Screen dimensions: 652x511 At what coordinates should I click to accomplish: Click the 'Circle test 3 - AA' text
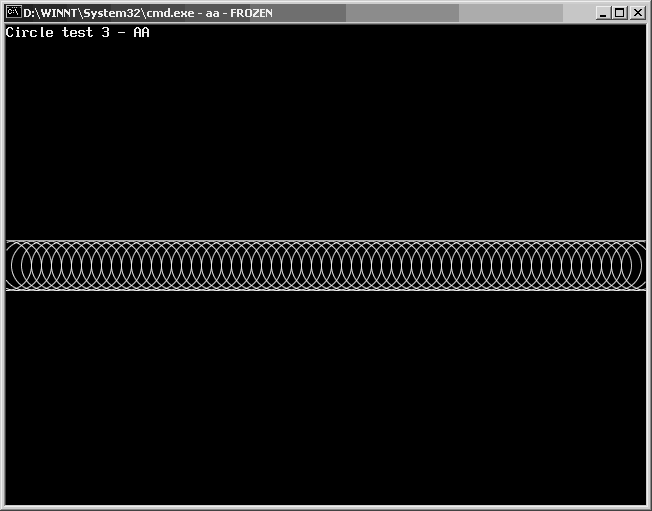(x=78, y=32)
